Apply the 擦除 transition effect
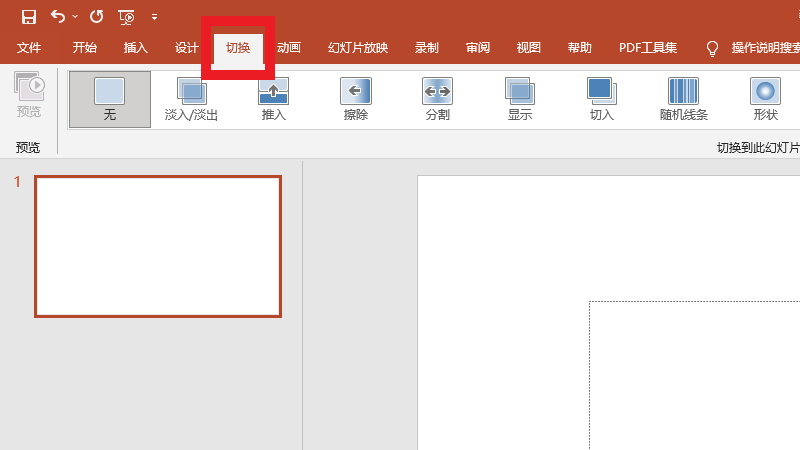This screenshot has width=800, height=450. click(355, 99)
